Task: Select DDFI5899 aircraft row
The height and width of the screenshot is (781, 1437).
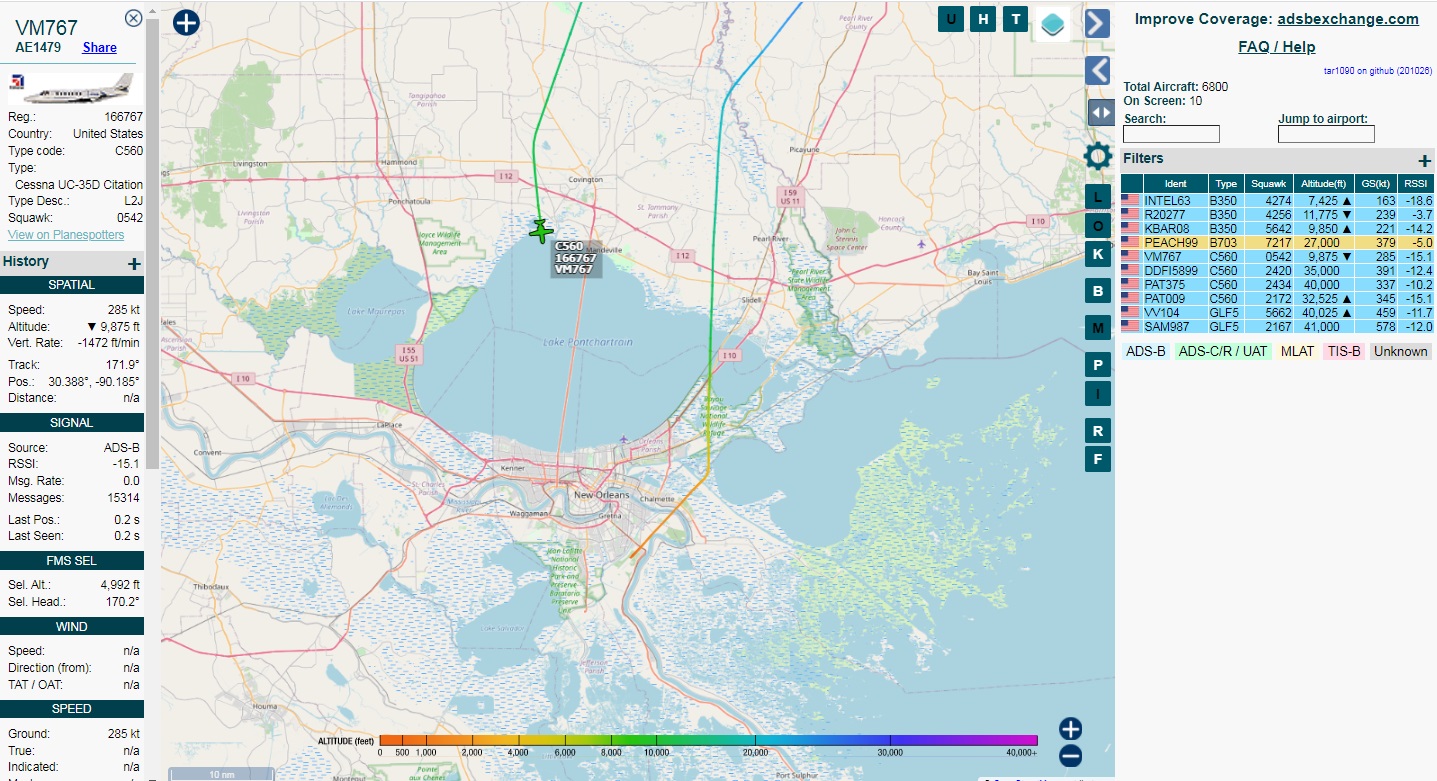Action: [x=1277, y=270]
